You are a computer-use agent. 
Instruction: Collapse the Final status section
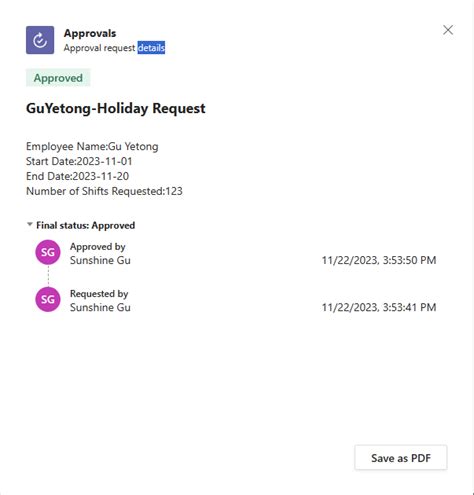point(30,225)
